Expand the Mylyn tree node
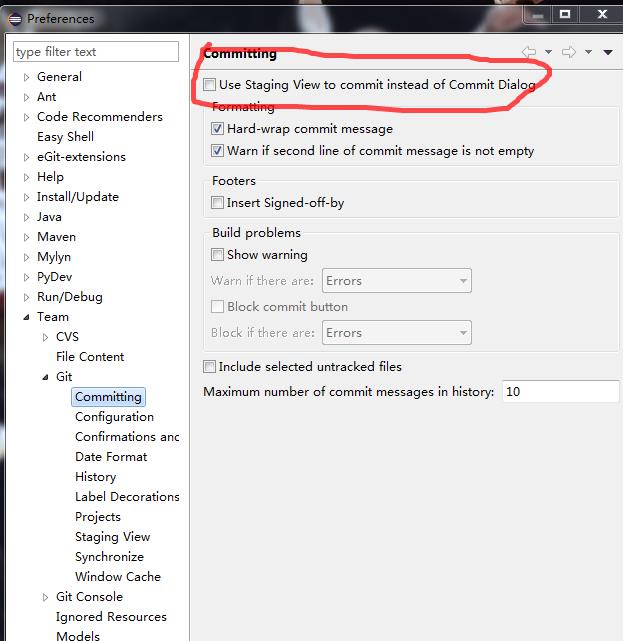This screenshot has width=623, height=641. point(26,257)
